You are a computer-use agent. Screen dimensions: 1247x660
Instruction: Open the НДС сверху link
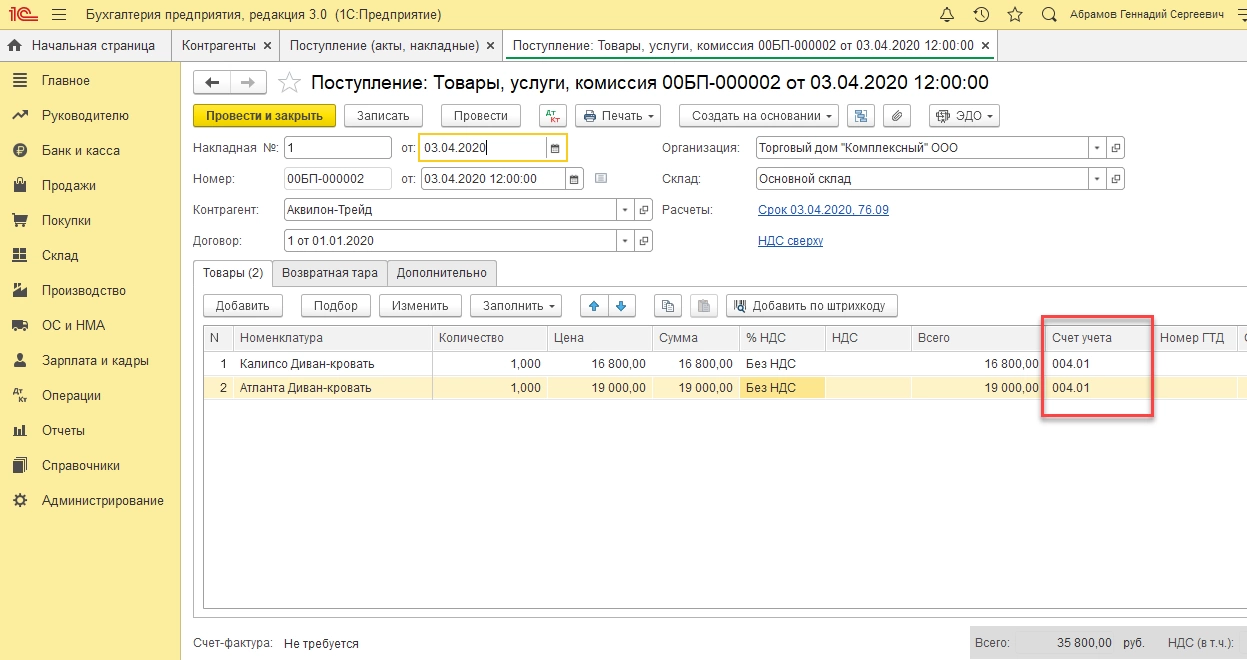pos(790,241)
